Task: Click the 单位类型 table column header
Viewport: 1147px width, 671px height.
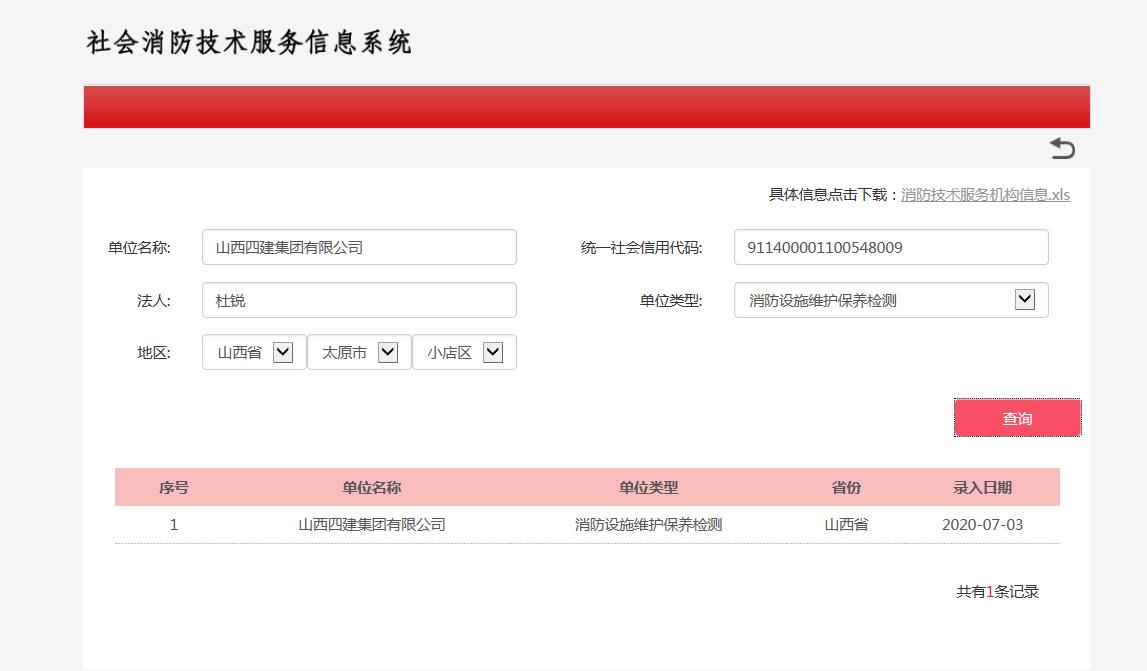Action: click(x=648, y=487)
